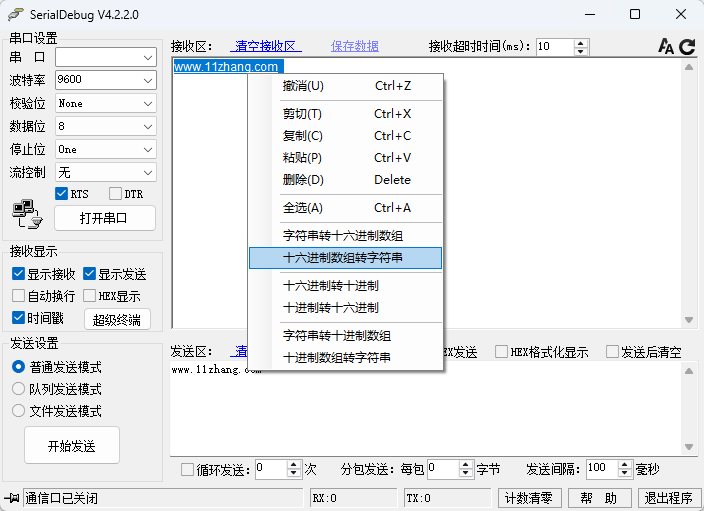Click 帮助 button
The height and width of the screenshot is (511, 704).
[x=599, y=498]
